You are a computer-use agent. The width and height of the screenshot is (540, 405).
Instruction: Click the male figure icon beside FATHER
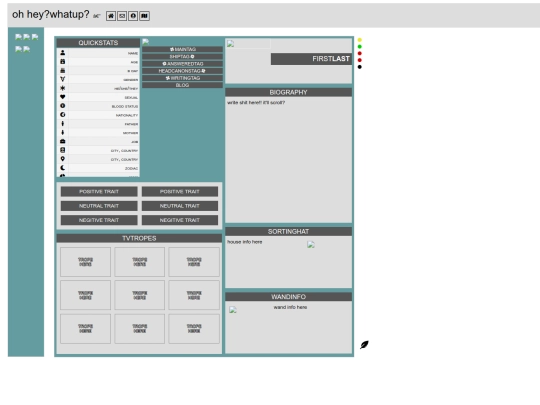point(63,123)
